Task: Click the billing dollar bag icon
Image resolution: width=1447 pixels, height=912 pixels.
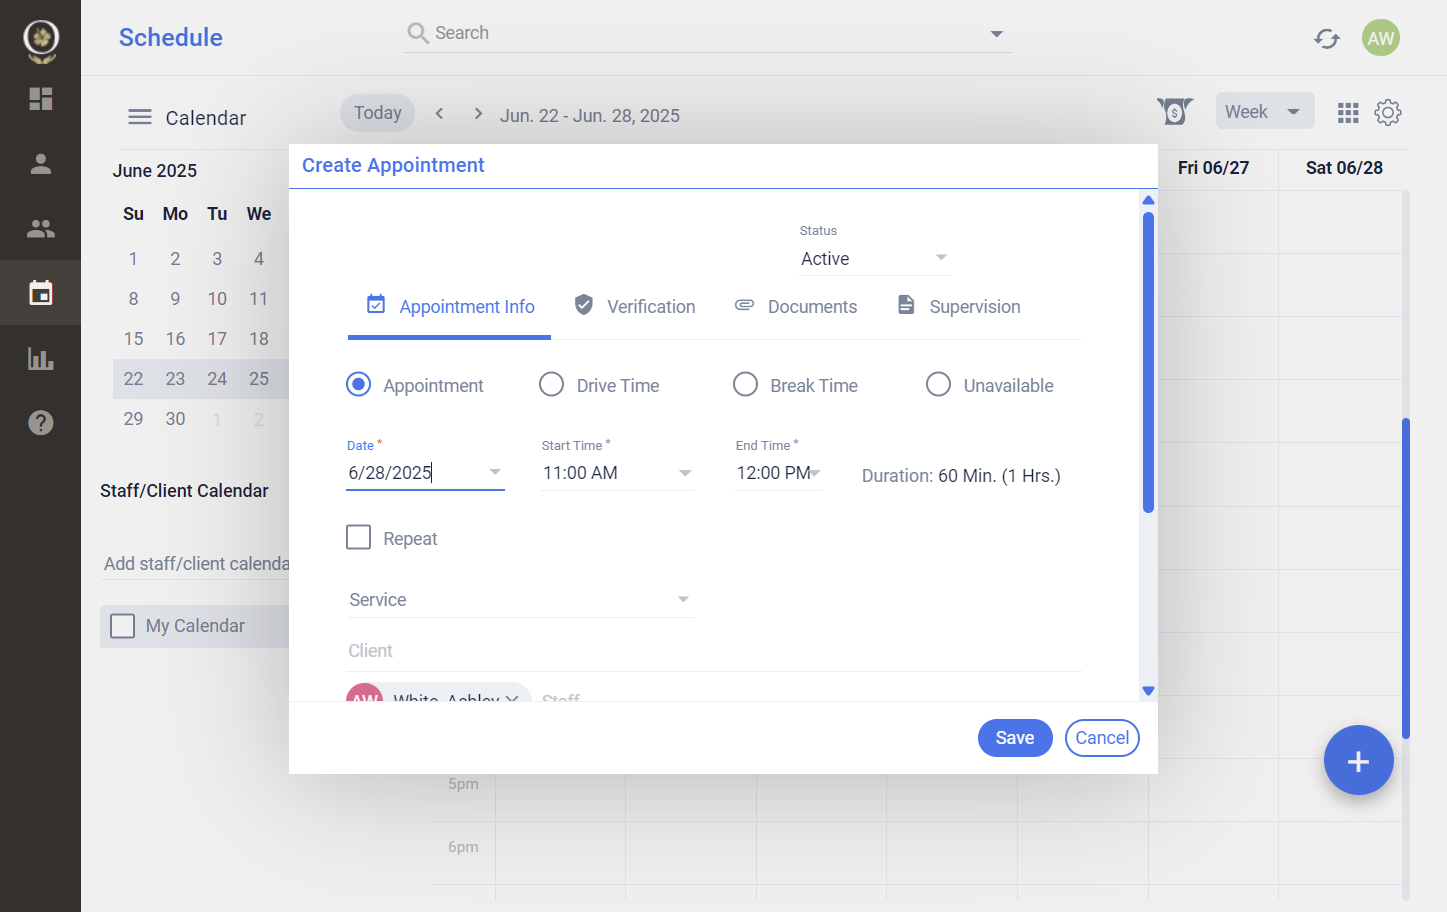Action: coord(1175,111)
